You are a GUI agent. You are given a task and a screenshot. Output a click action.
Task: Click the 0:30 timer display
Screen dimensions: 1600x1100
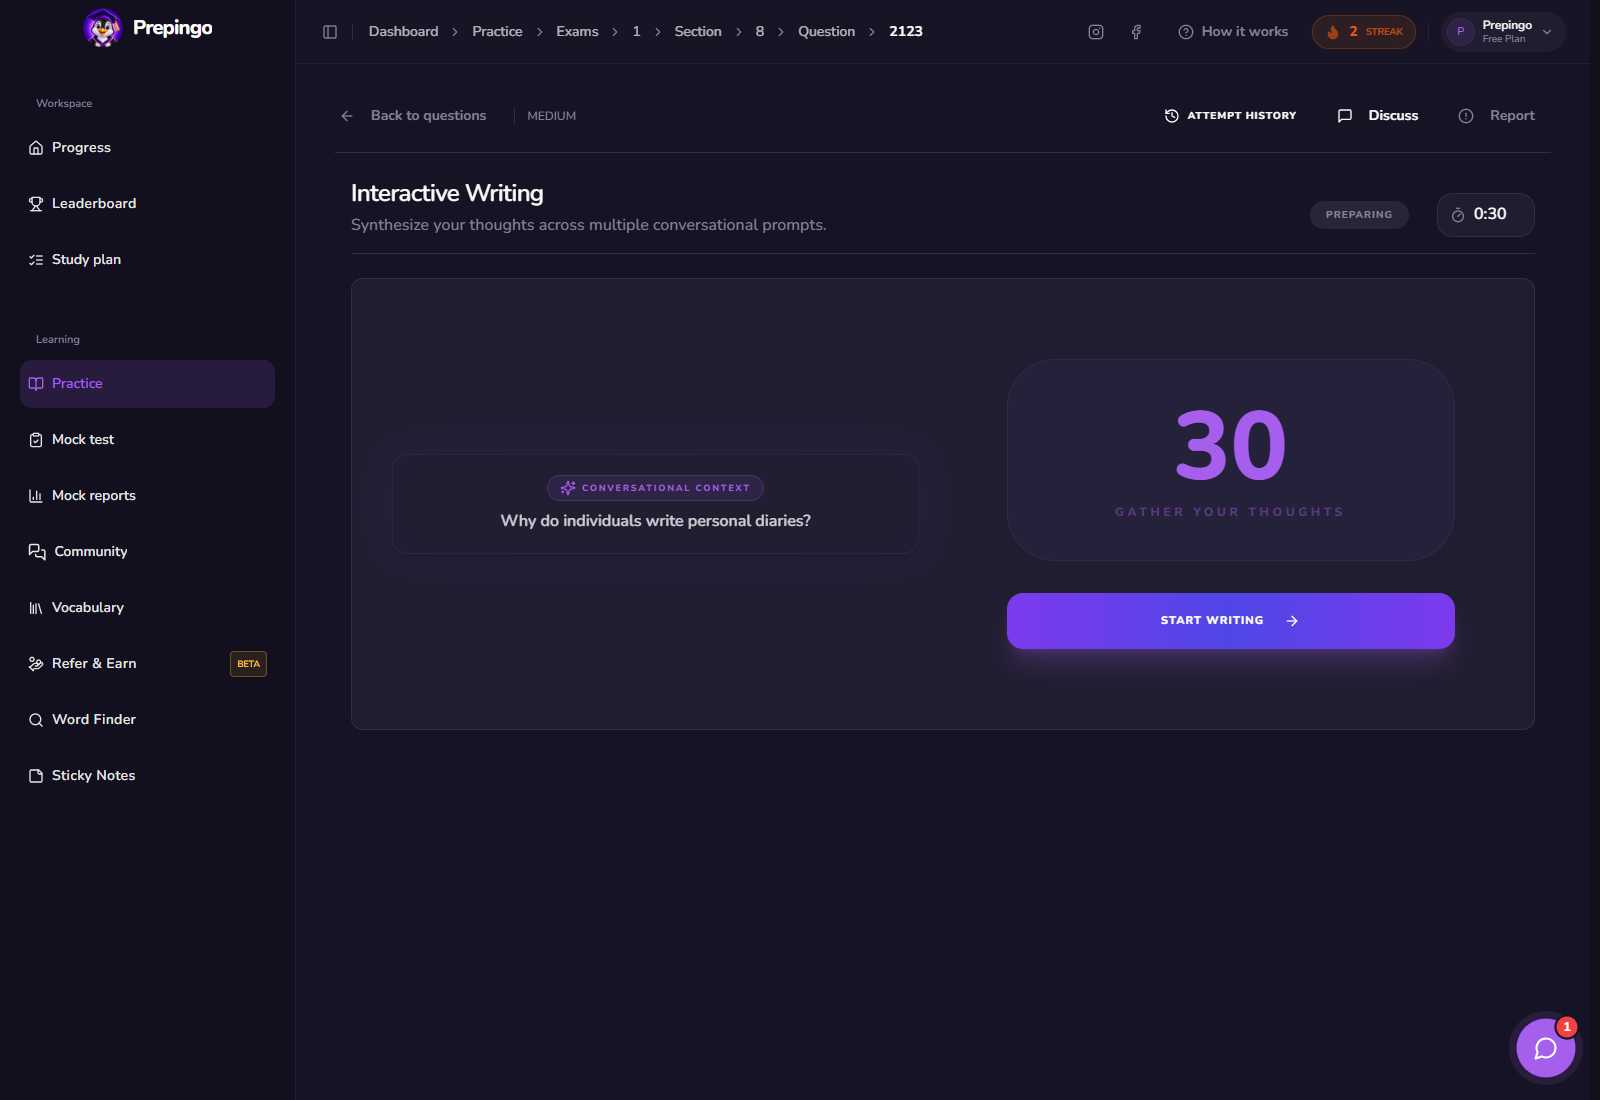[1485, 215]
